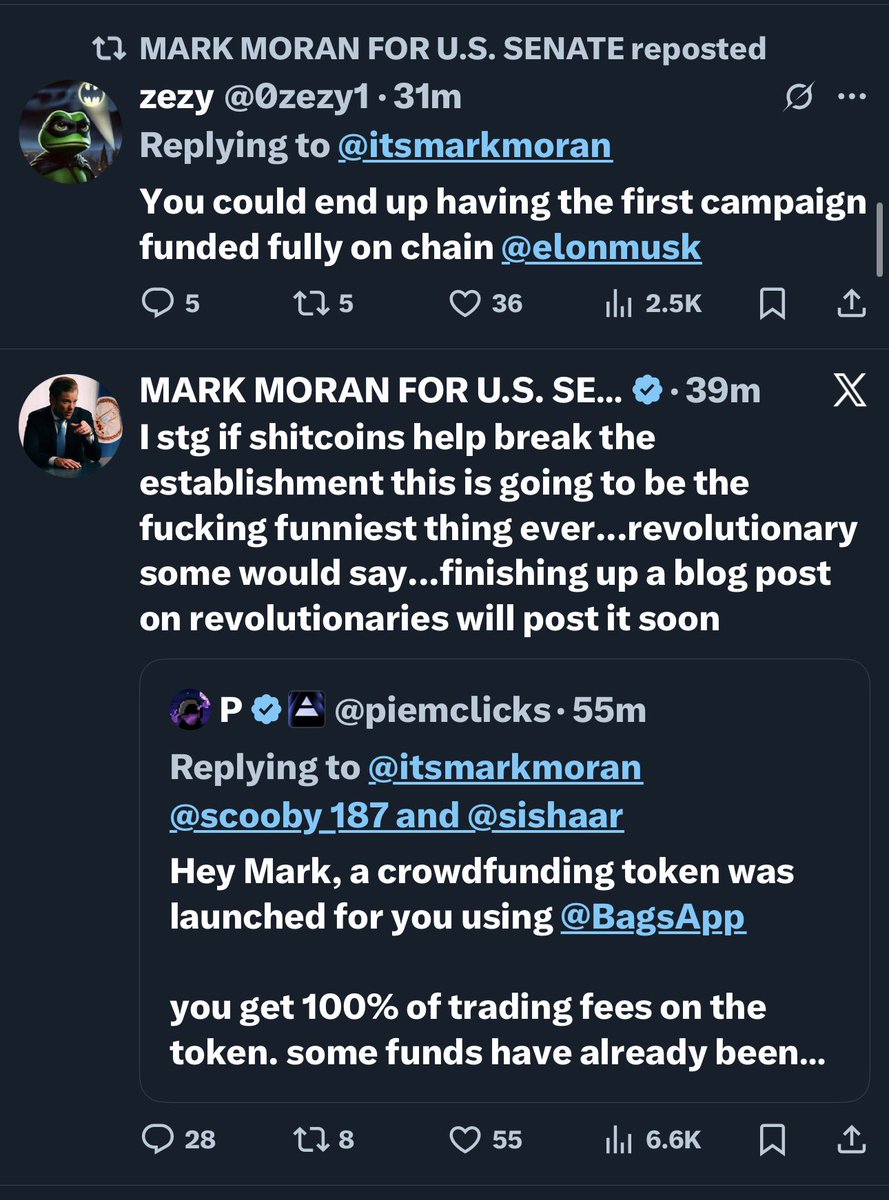Reply to zezy's post

(x=157, y=303)
